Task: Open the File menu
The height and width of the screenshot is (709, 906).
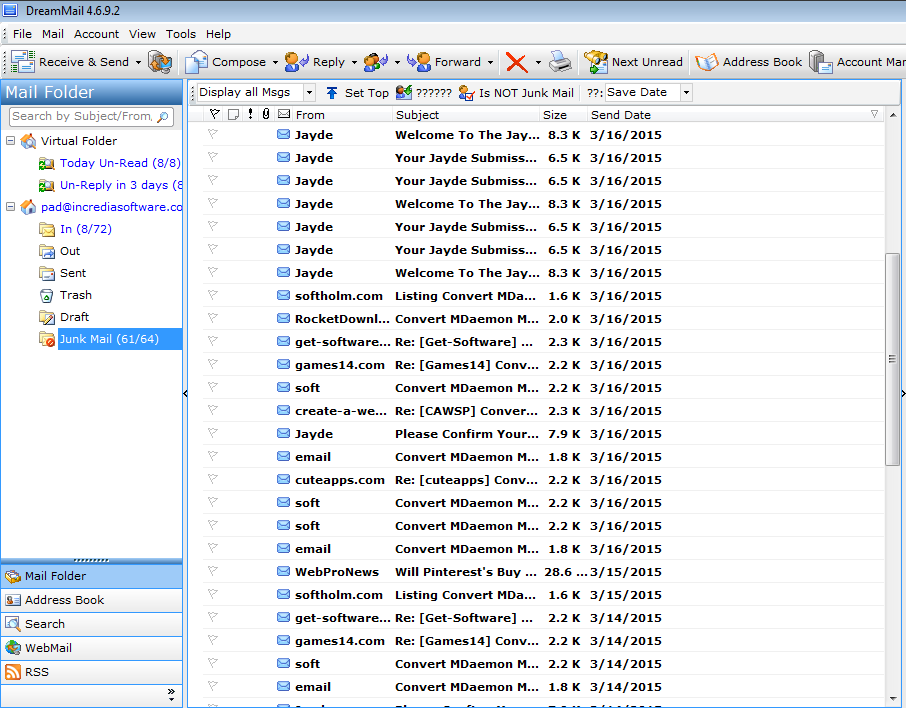Action: [22, 34]
